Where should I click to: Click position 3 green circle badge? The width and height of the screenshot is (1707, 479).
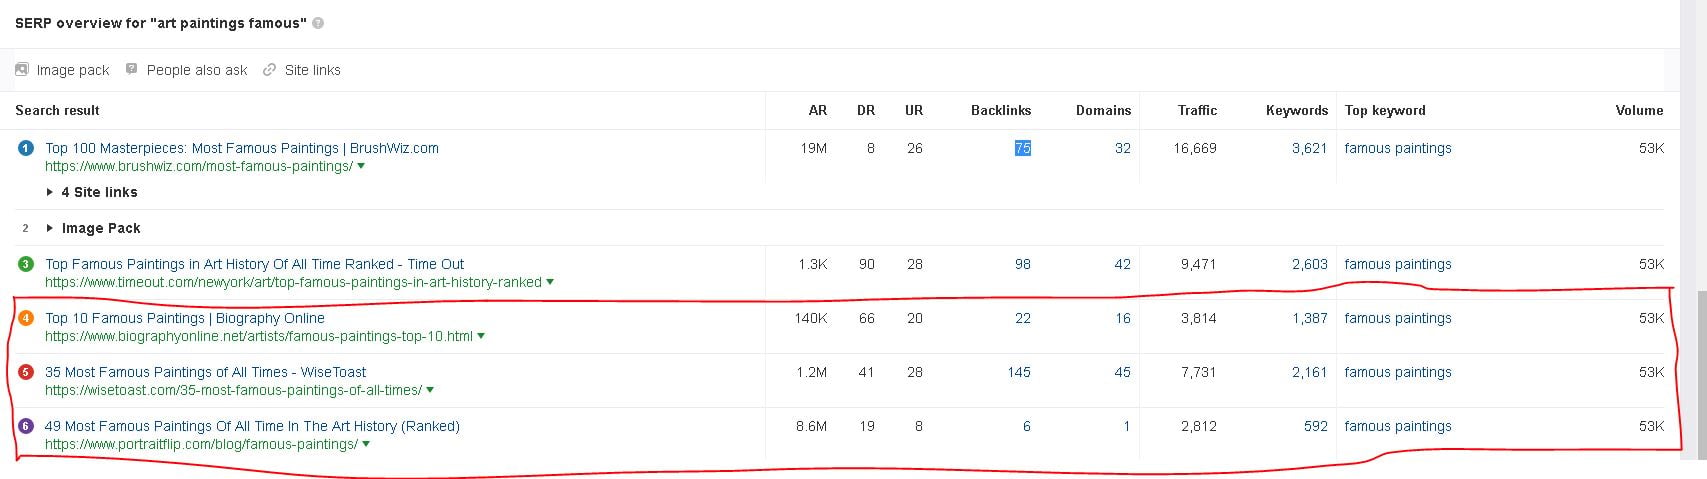26,264
